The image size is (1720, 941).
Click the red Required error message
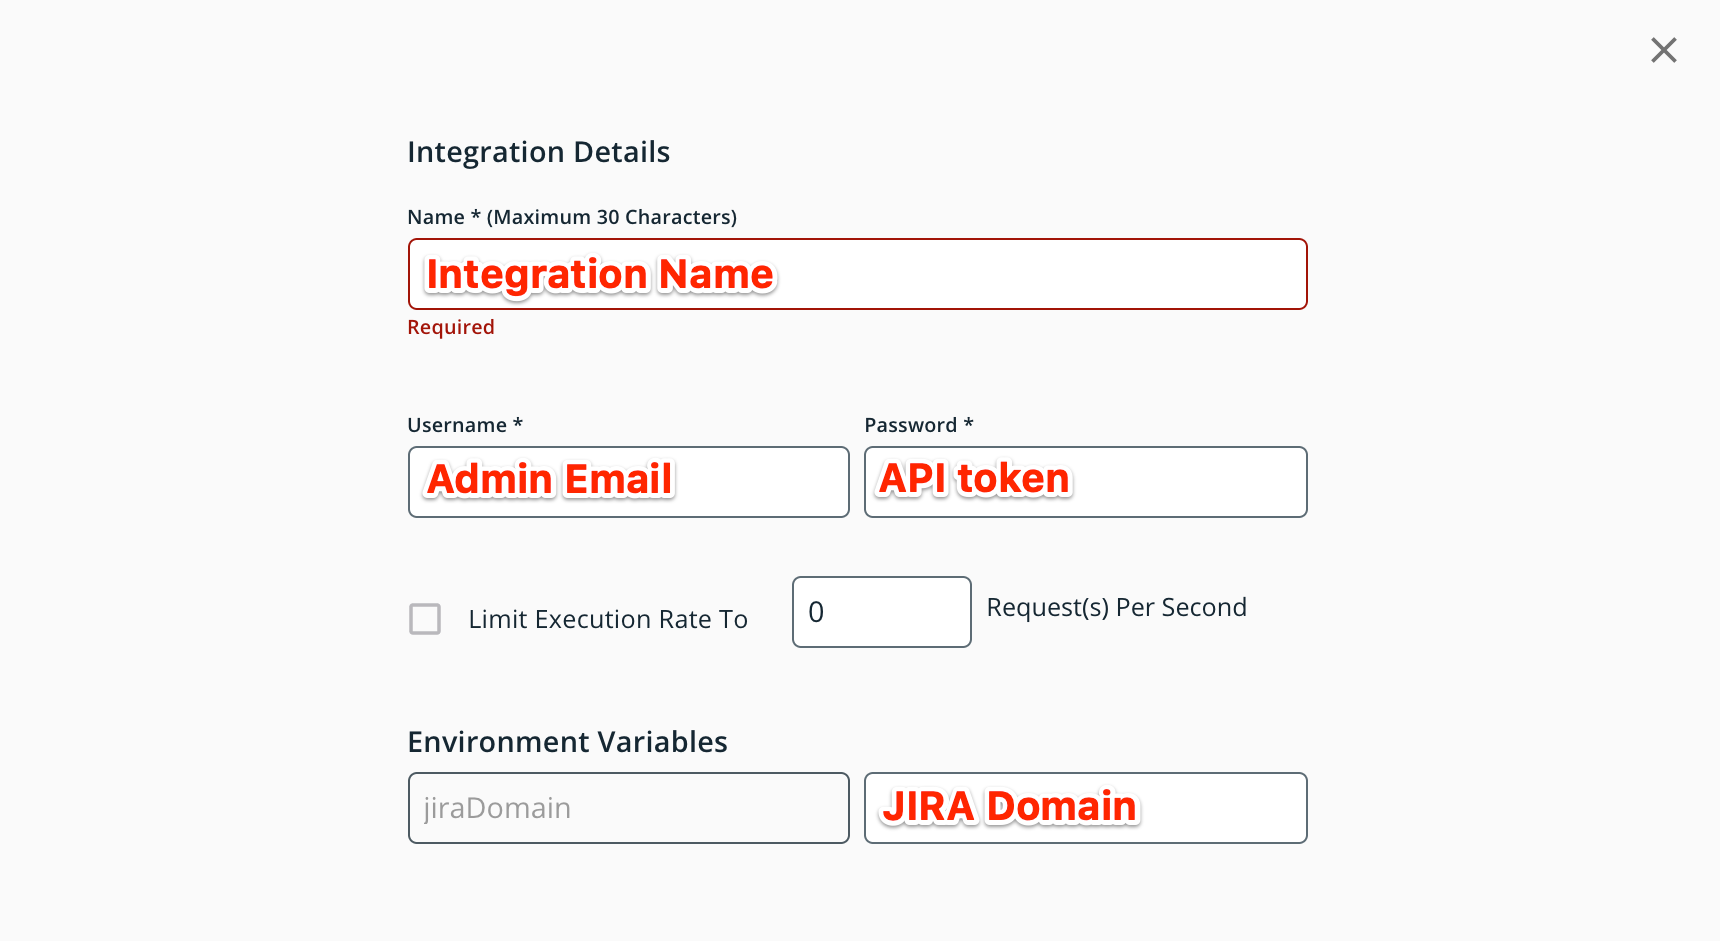point(451,327)
